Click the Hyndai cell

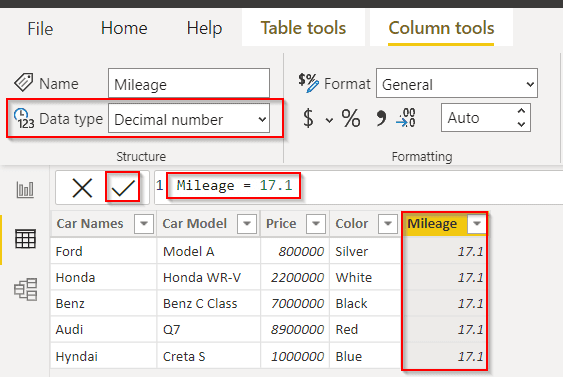pyautogui.click(x=103, y=356)
